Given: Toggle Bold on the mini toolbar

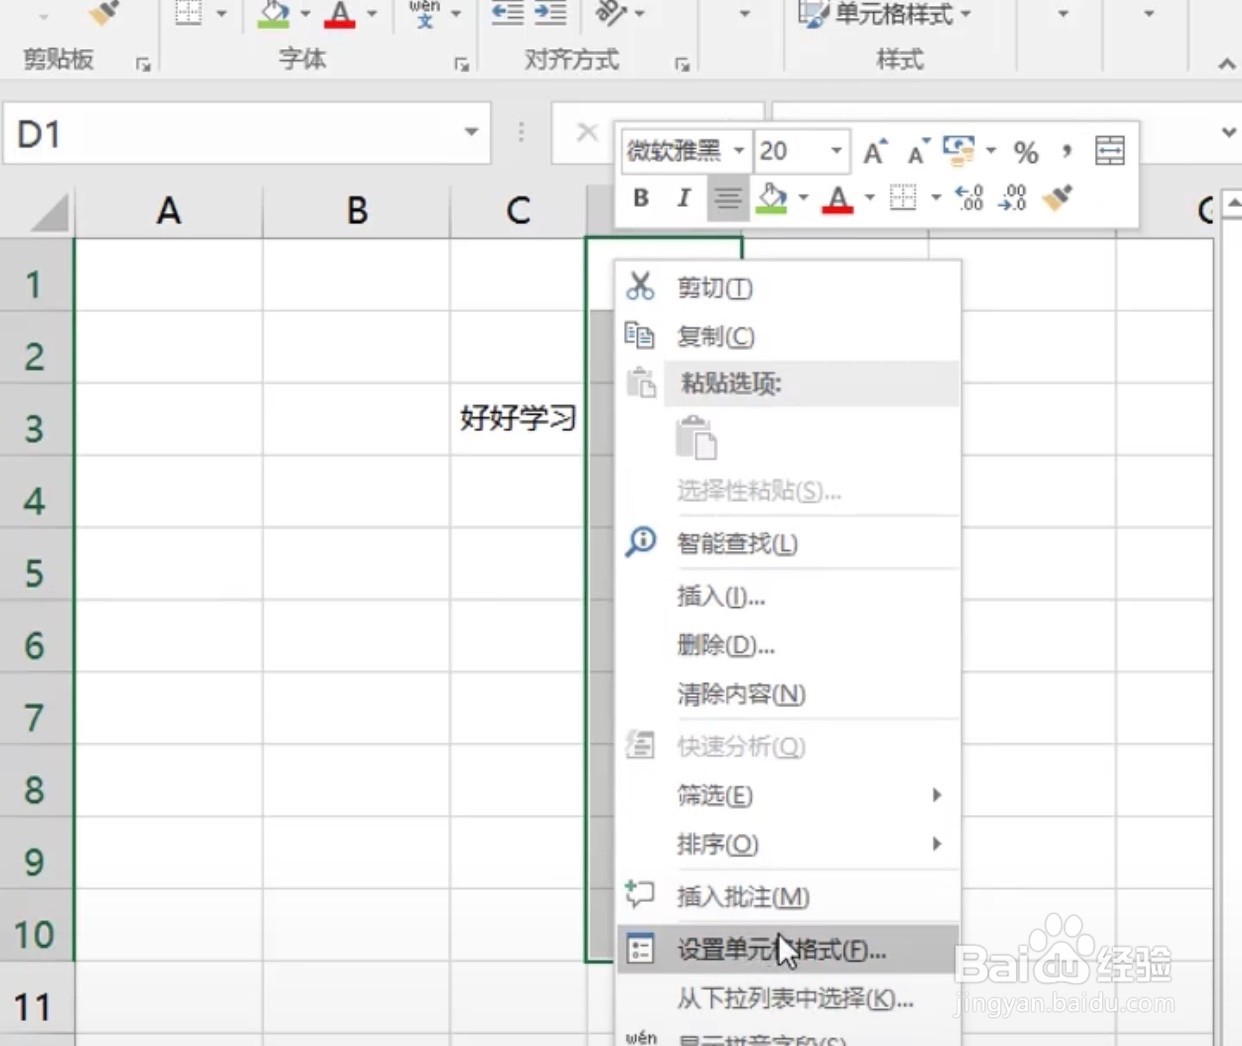Looking at the screenshot, I should [639, 198].
